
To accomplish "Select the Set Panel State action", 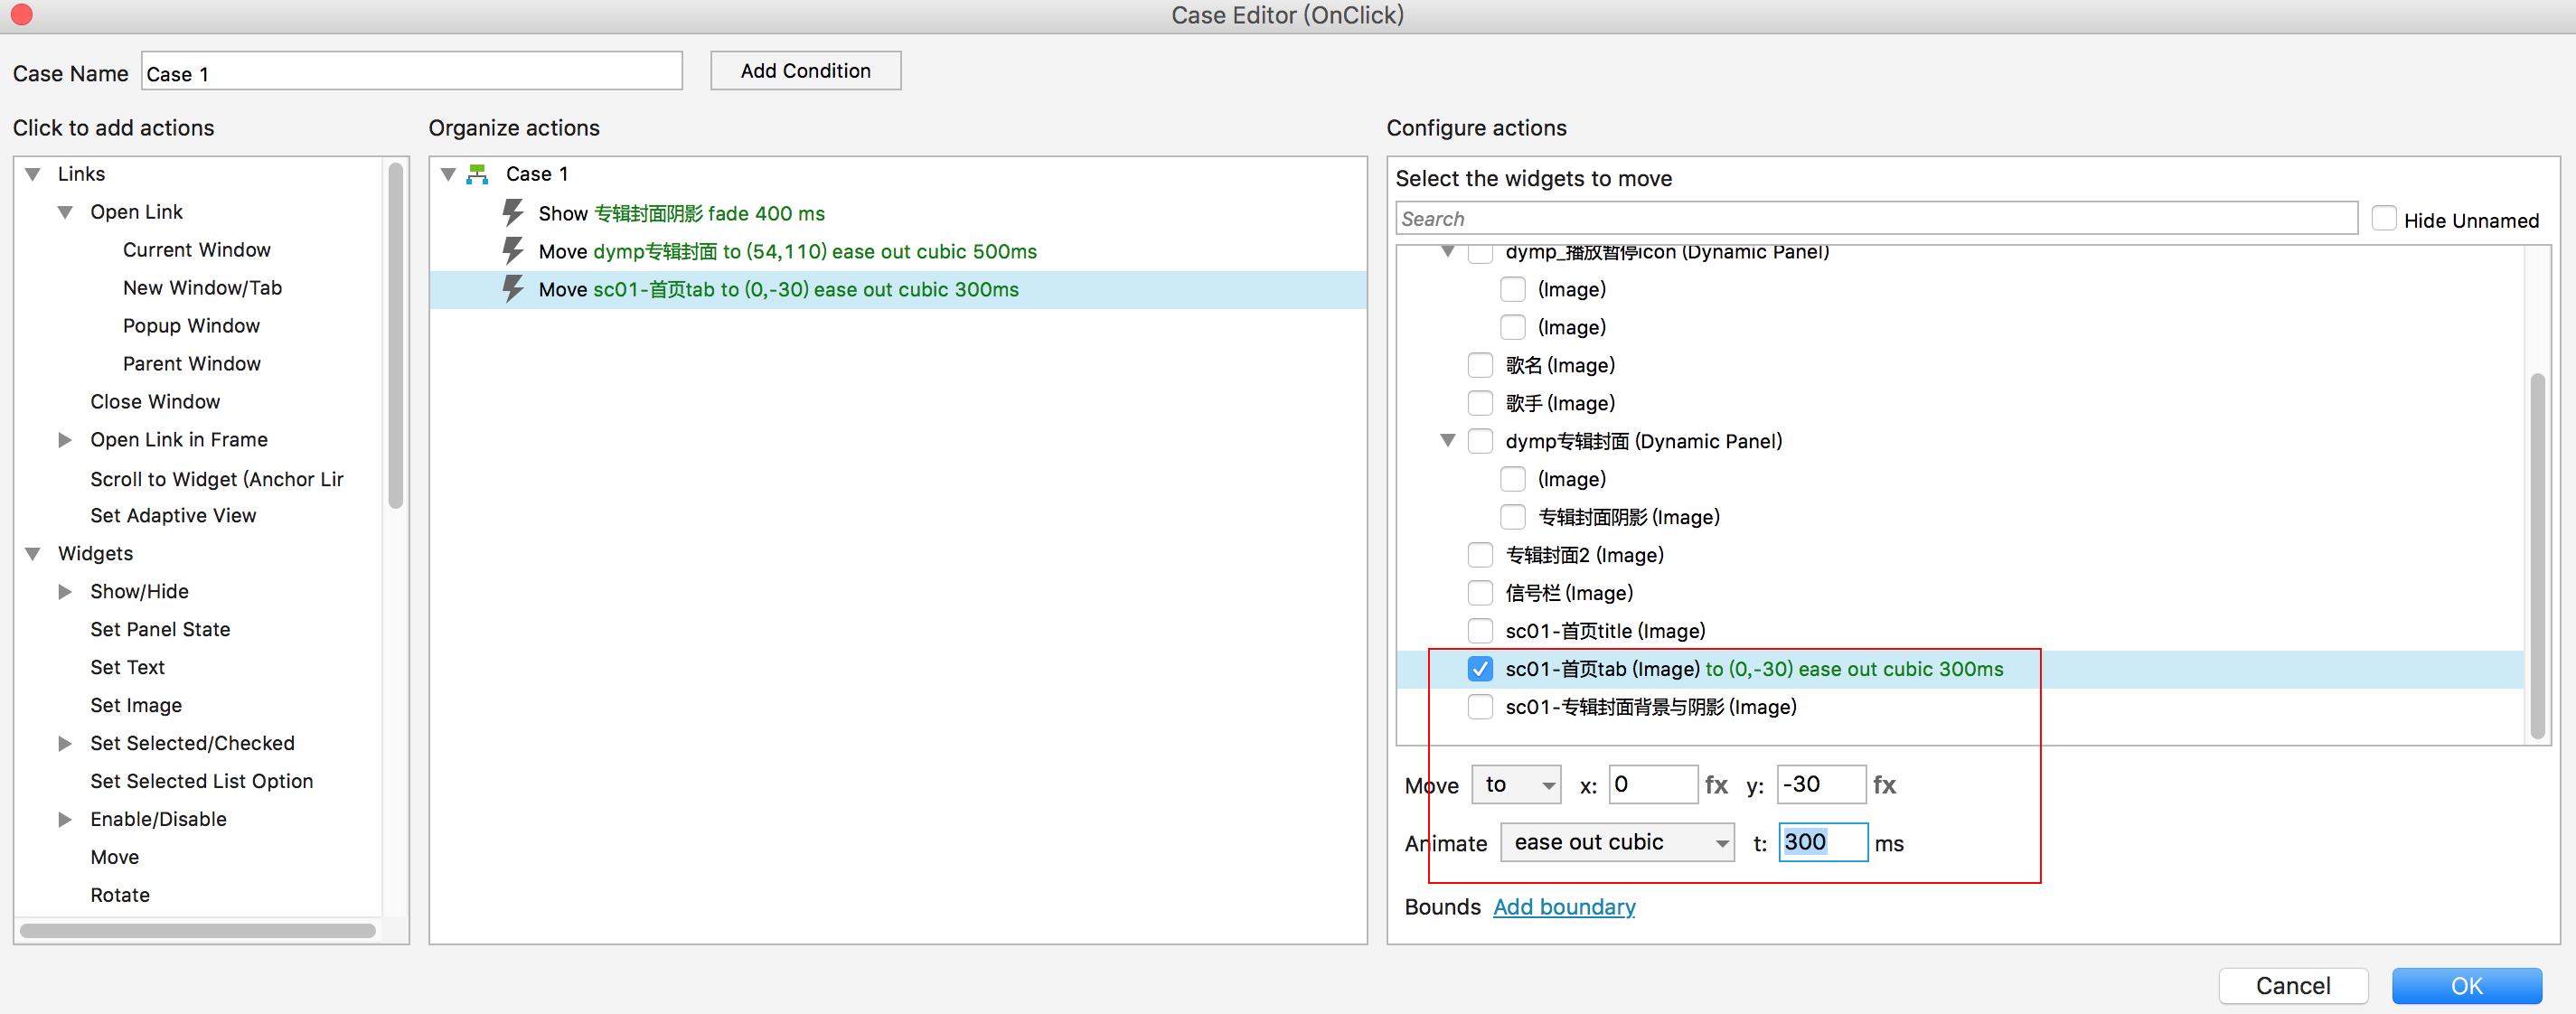I will tap(160, 629).
